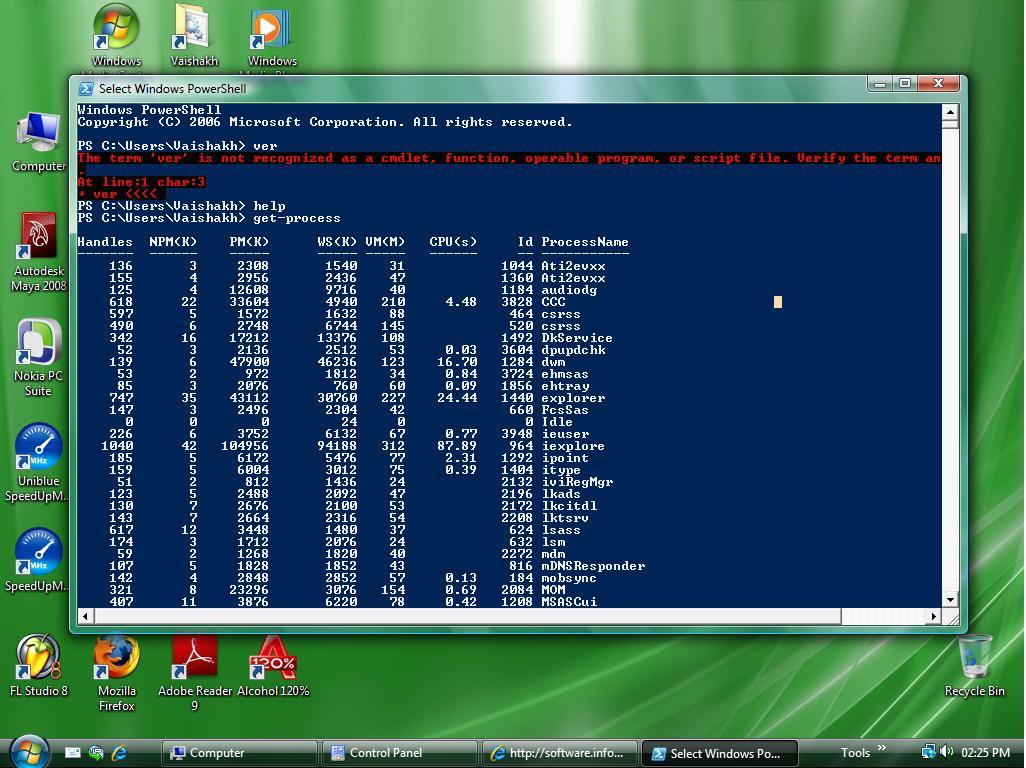Image resolution: width=1026 pixels, height=768 pixels.
Task: Click the 'MSASCui' process name
Action: 569,601
